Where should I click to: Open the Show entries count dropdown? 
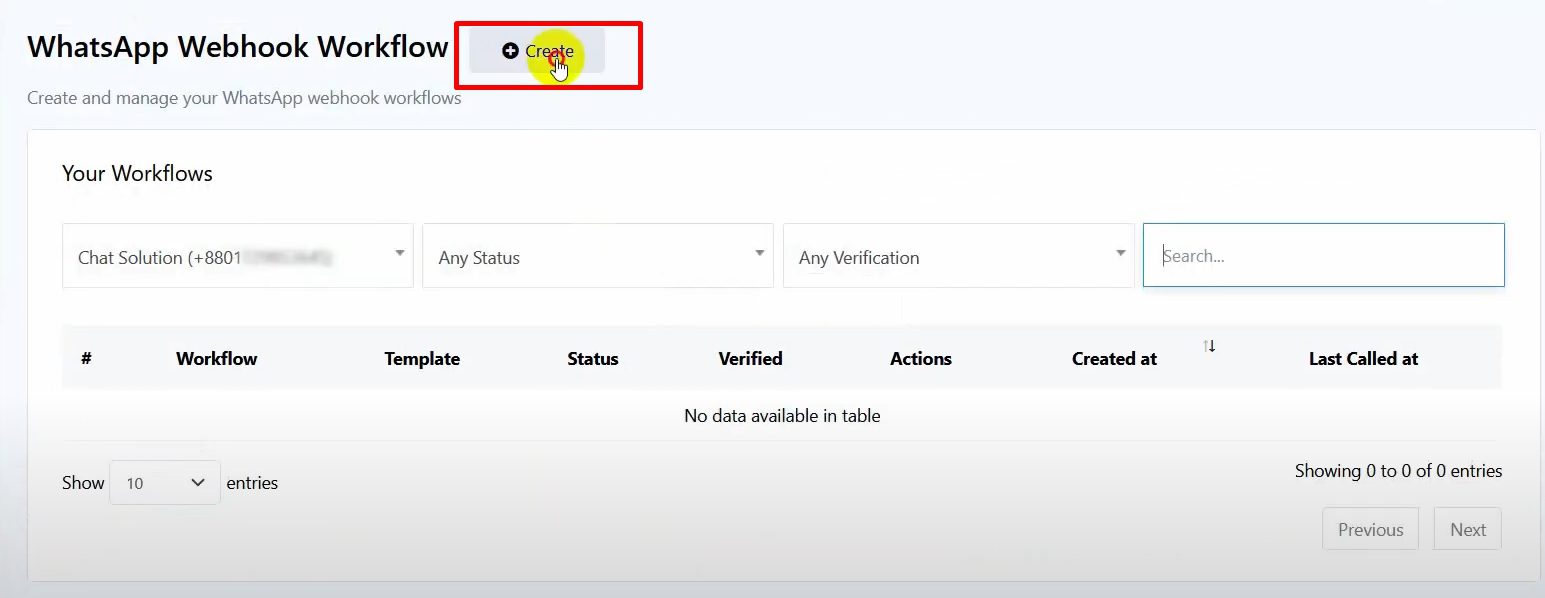[165, 483]
